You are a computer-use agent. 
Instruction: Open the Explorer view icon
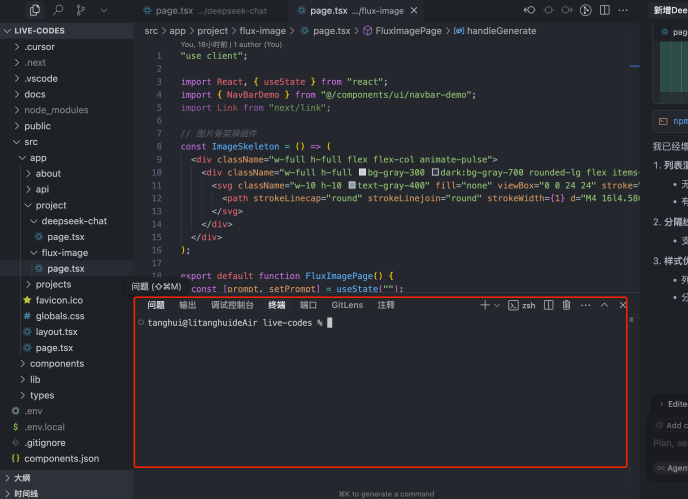click(x=36, y=10)
